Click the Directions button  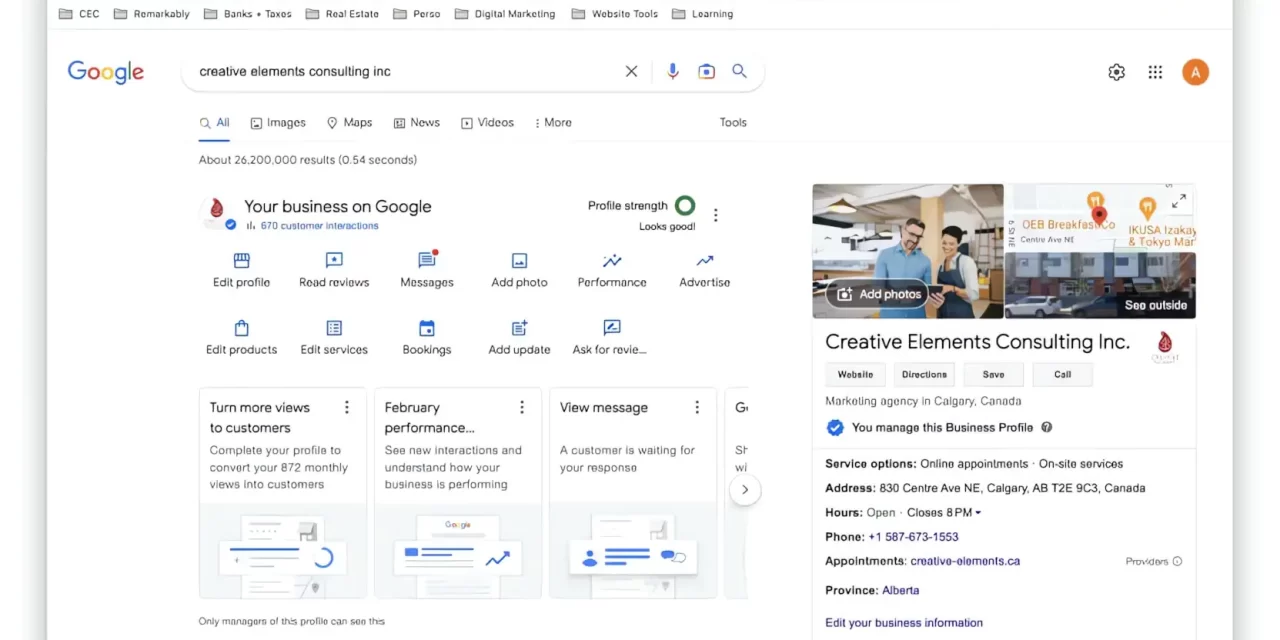tap(924, 374)
